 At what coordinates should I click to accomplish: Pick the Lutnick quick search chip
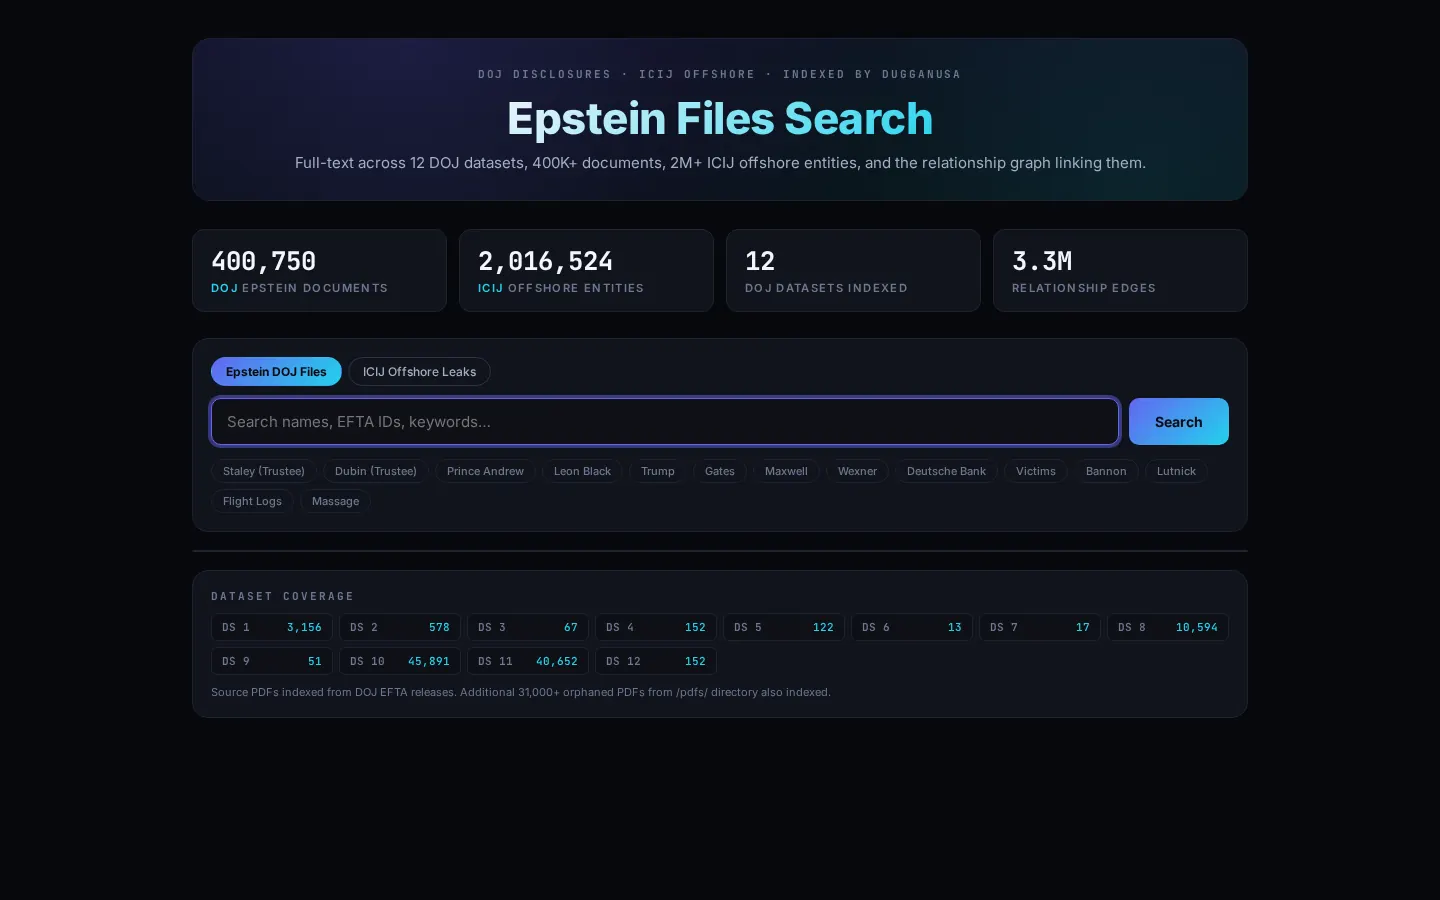tap(1176, 471)
